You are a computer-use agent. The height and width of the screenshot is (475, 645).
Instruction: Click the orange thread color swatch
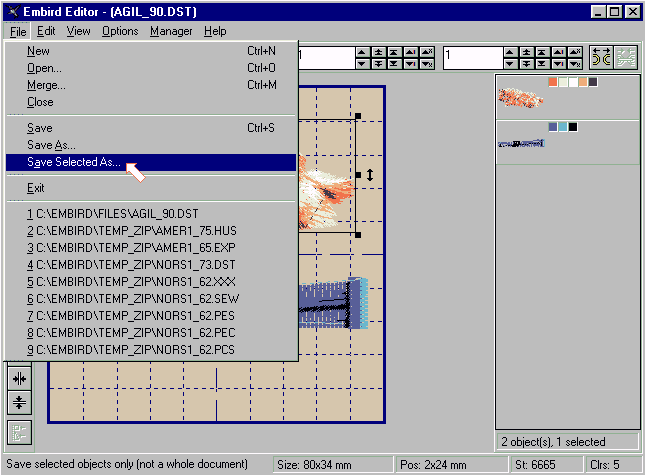(552, 82)
